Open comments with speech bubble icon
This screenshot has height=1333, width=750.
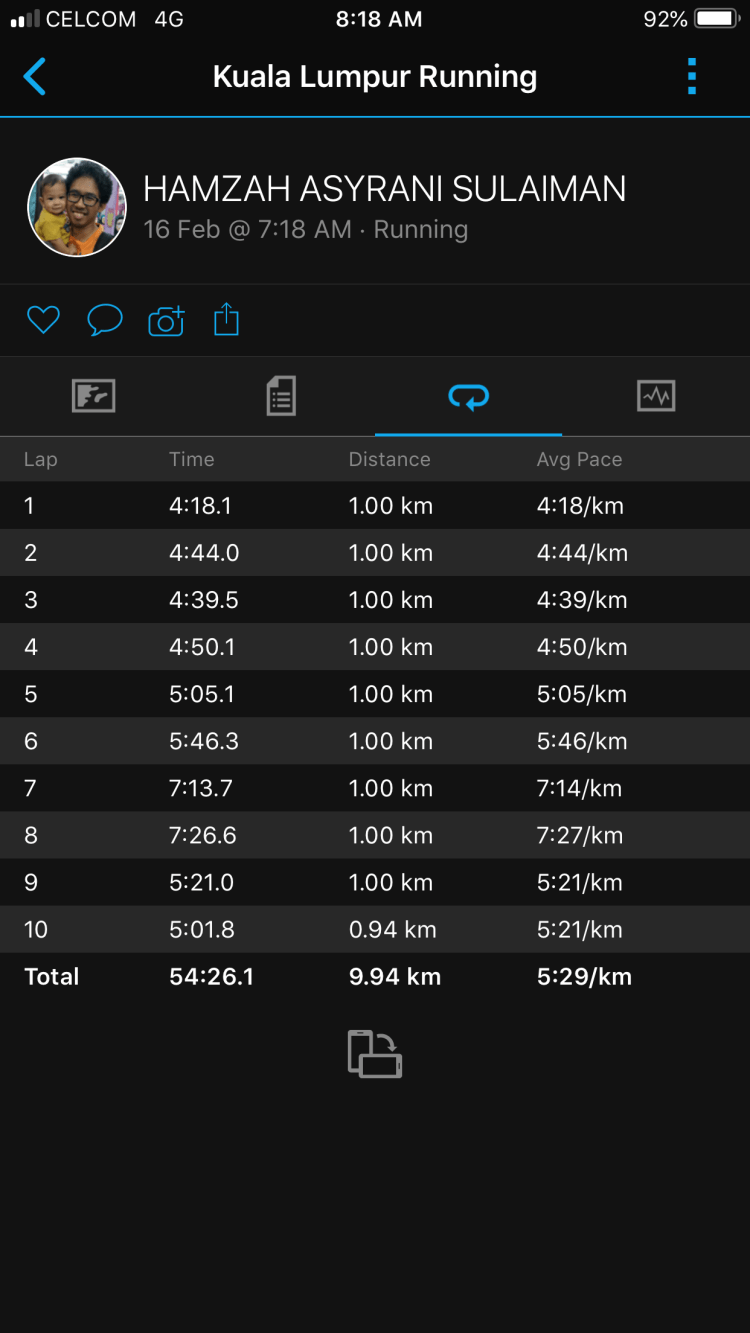105,320
